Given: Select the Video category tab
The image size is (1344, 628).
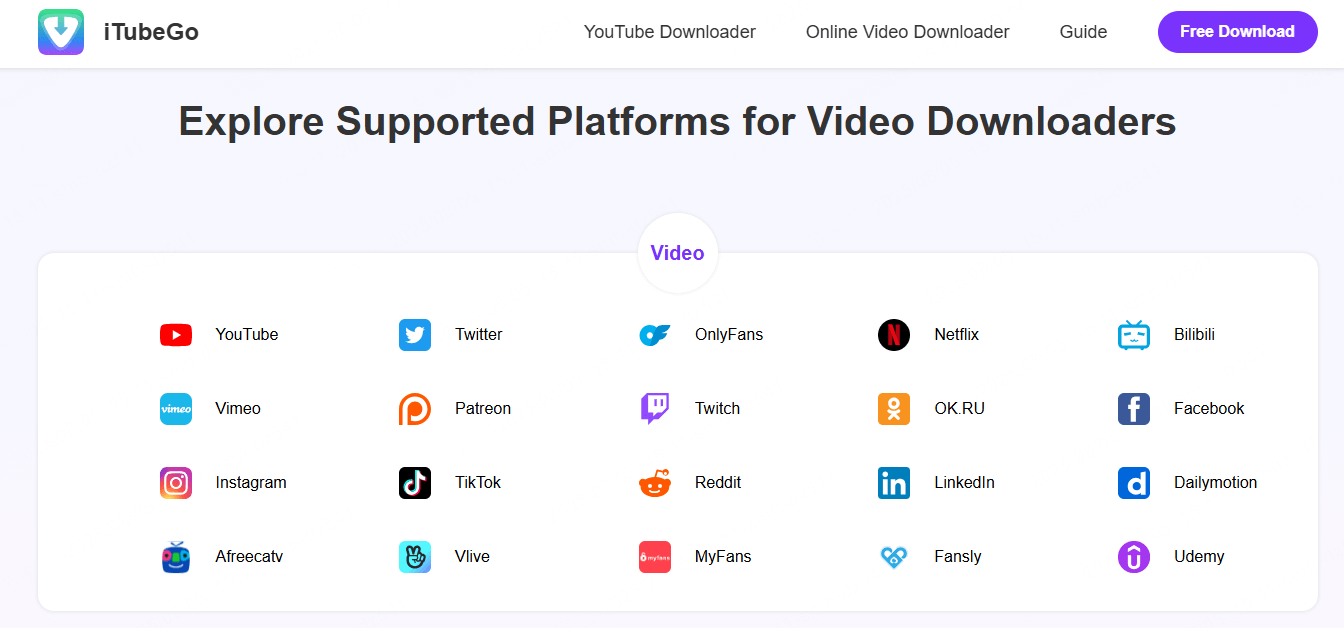Looking at the screenshot, I should coord(678,253).
